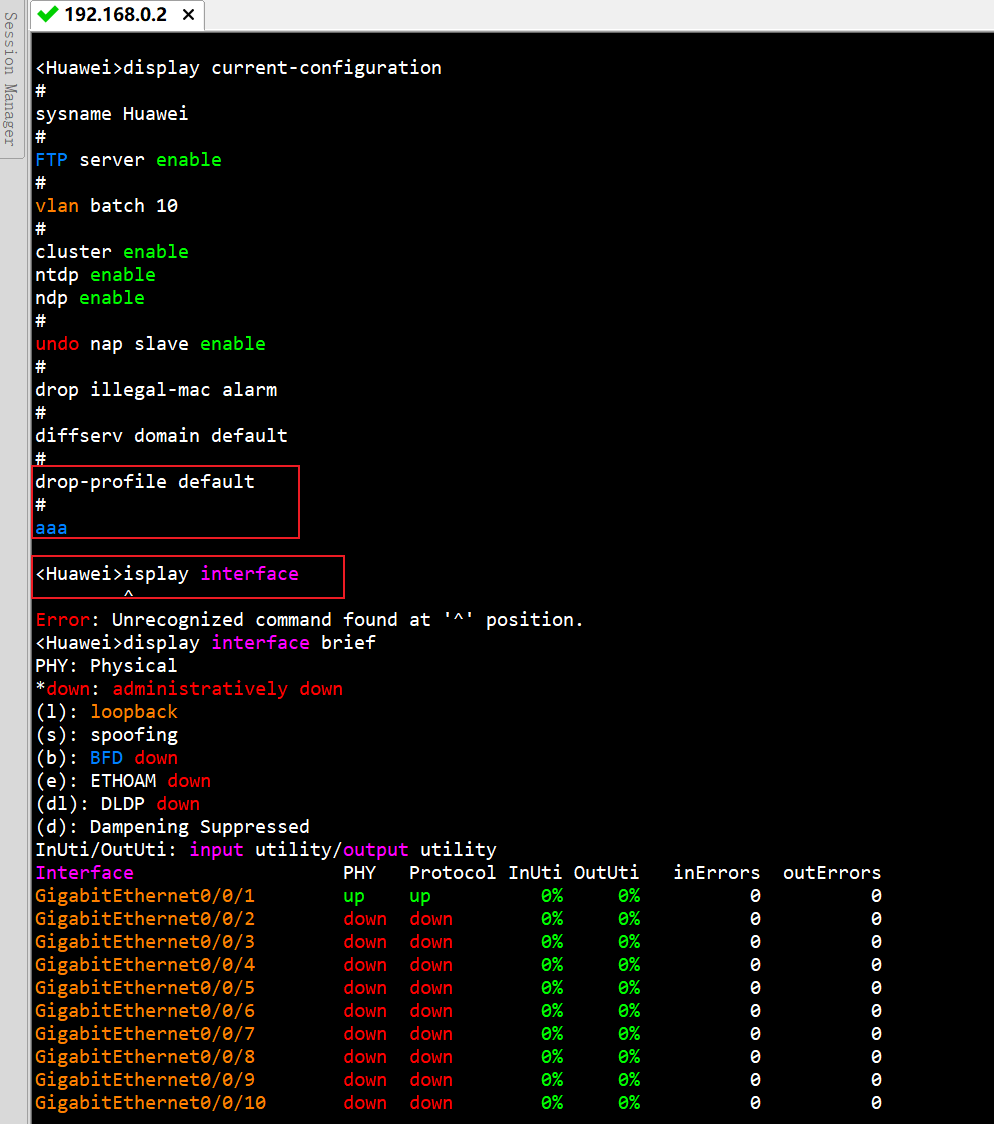Click the '*down: administratively down' legend line
The height and width of the screenshot is (1124, 994).
coord(189,689)
